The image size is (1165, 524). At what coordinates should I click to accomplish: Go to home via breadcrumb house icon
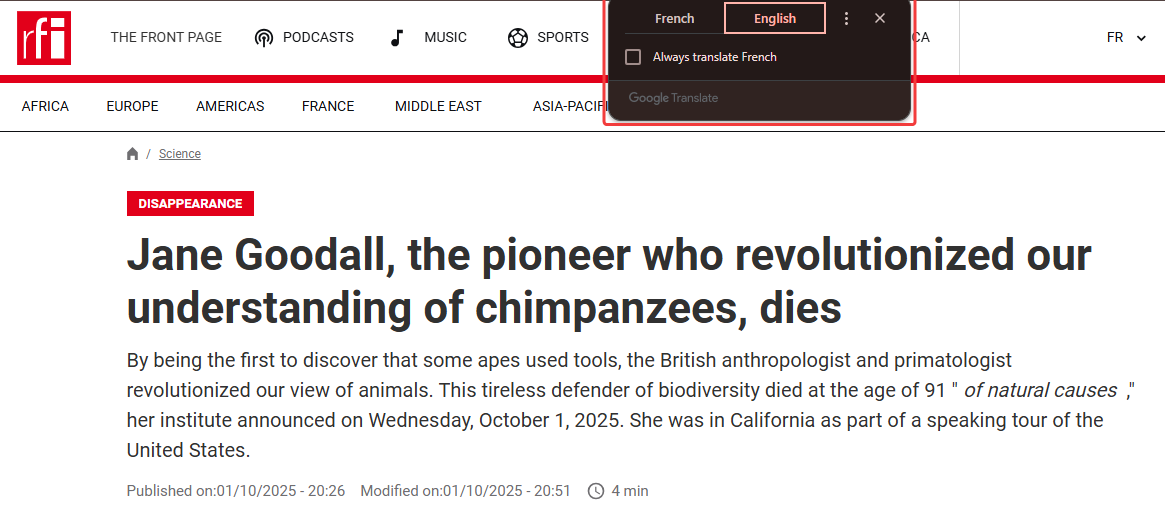click(x=133, y=154)
